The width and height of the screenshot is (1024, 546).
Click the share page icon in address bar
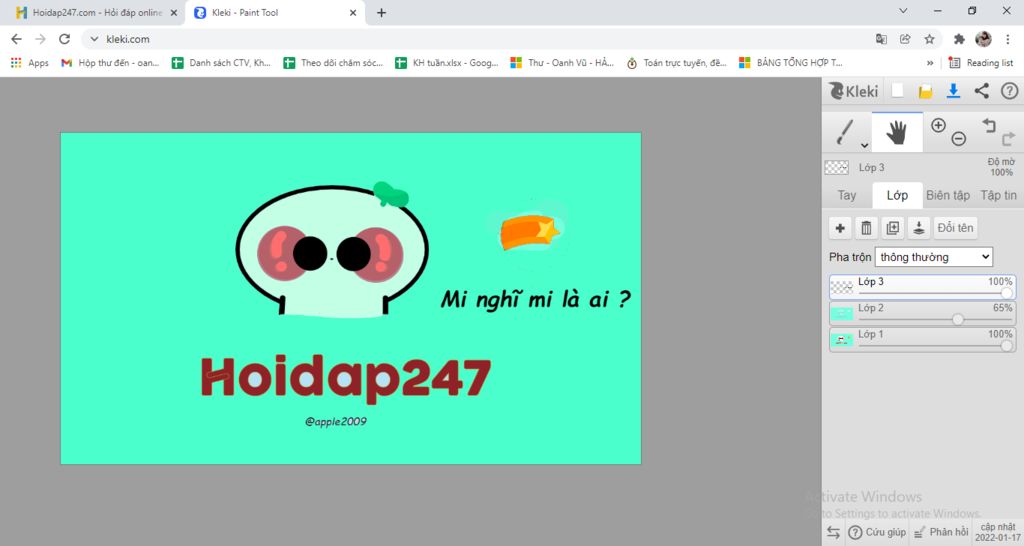(905, 39)
